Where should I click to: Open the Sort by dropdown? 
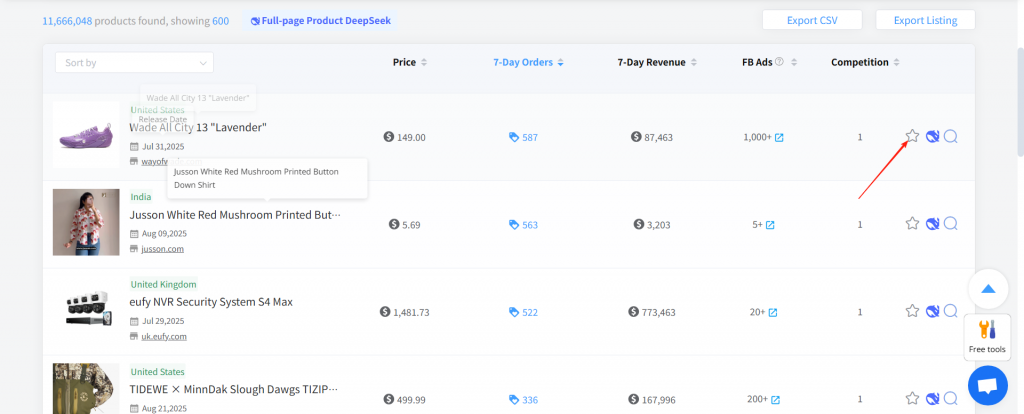pyautogui.click(x=134, y=63)
